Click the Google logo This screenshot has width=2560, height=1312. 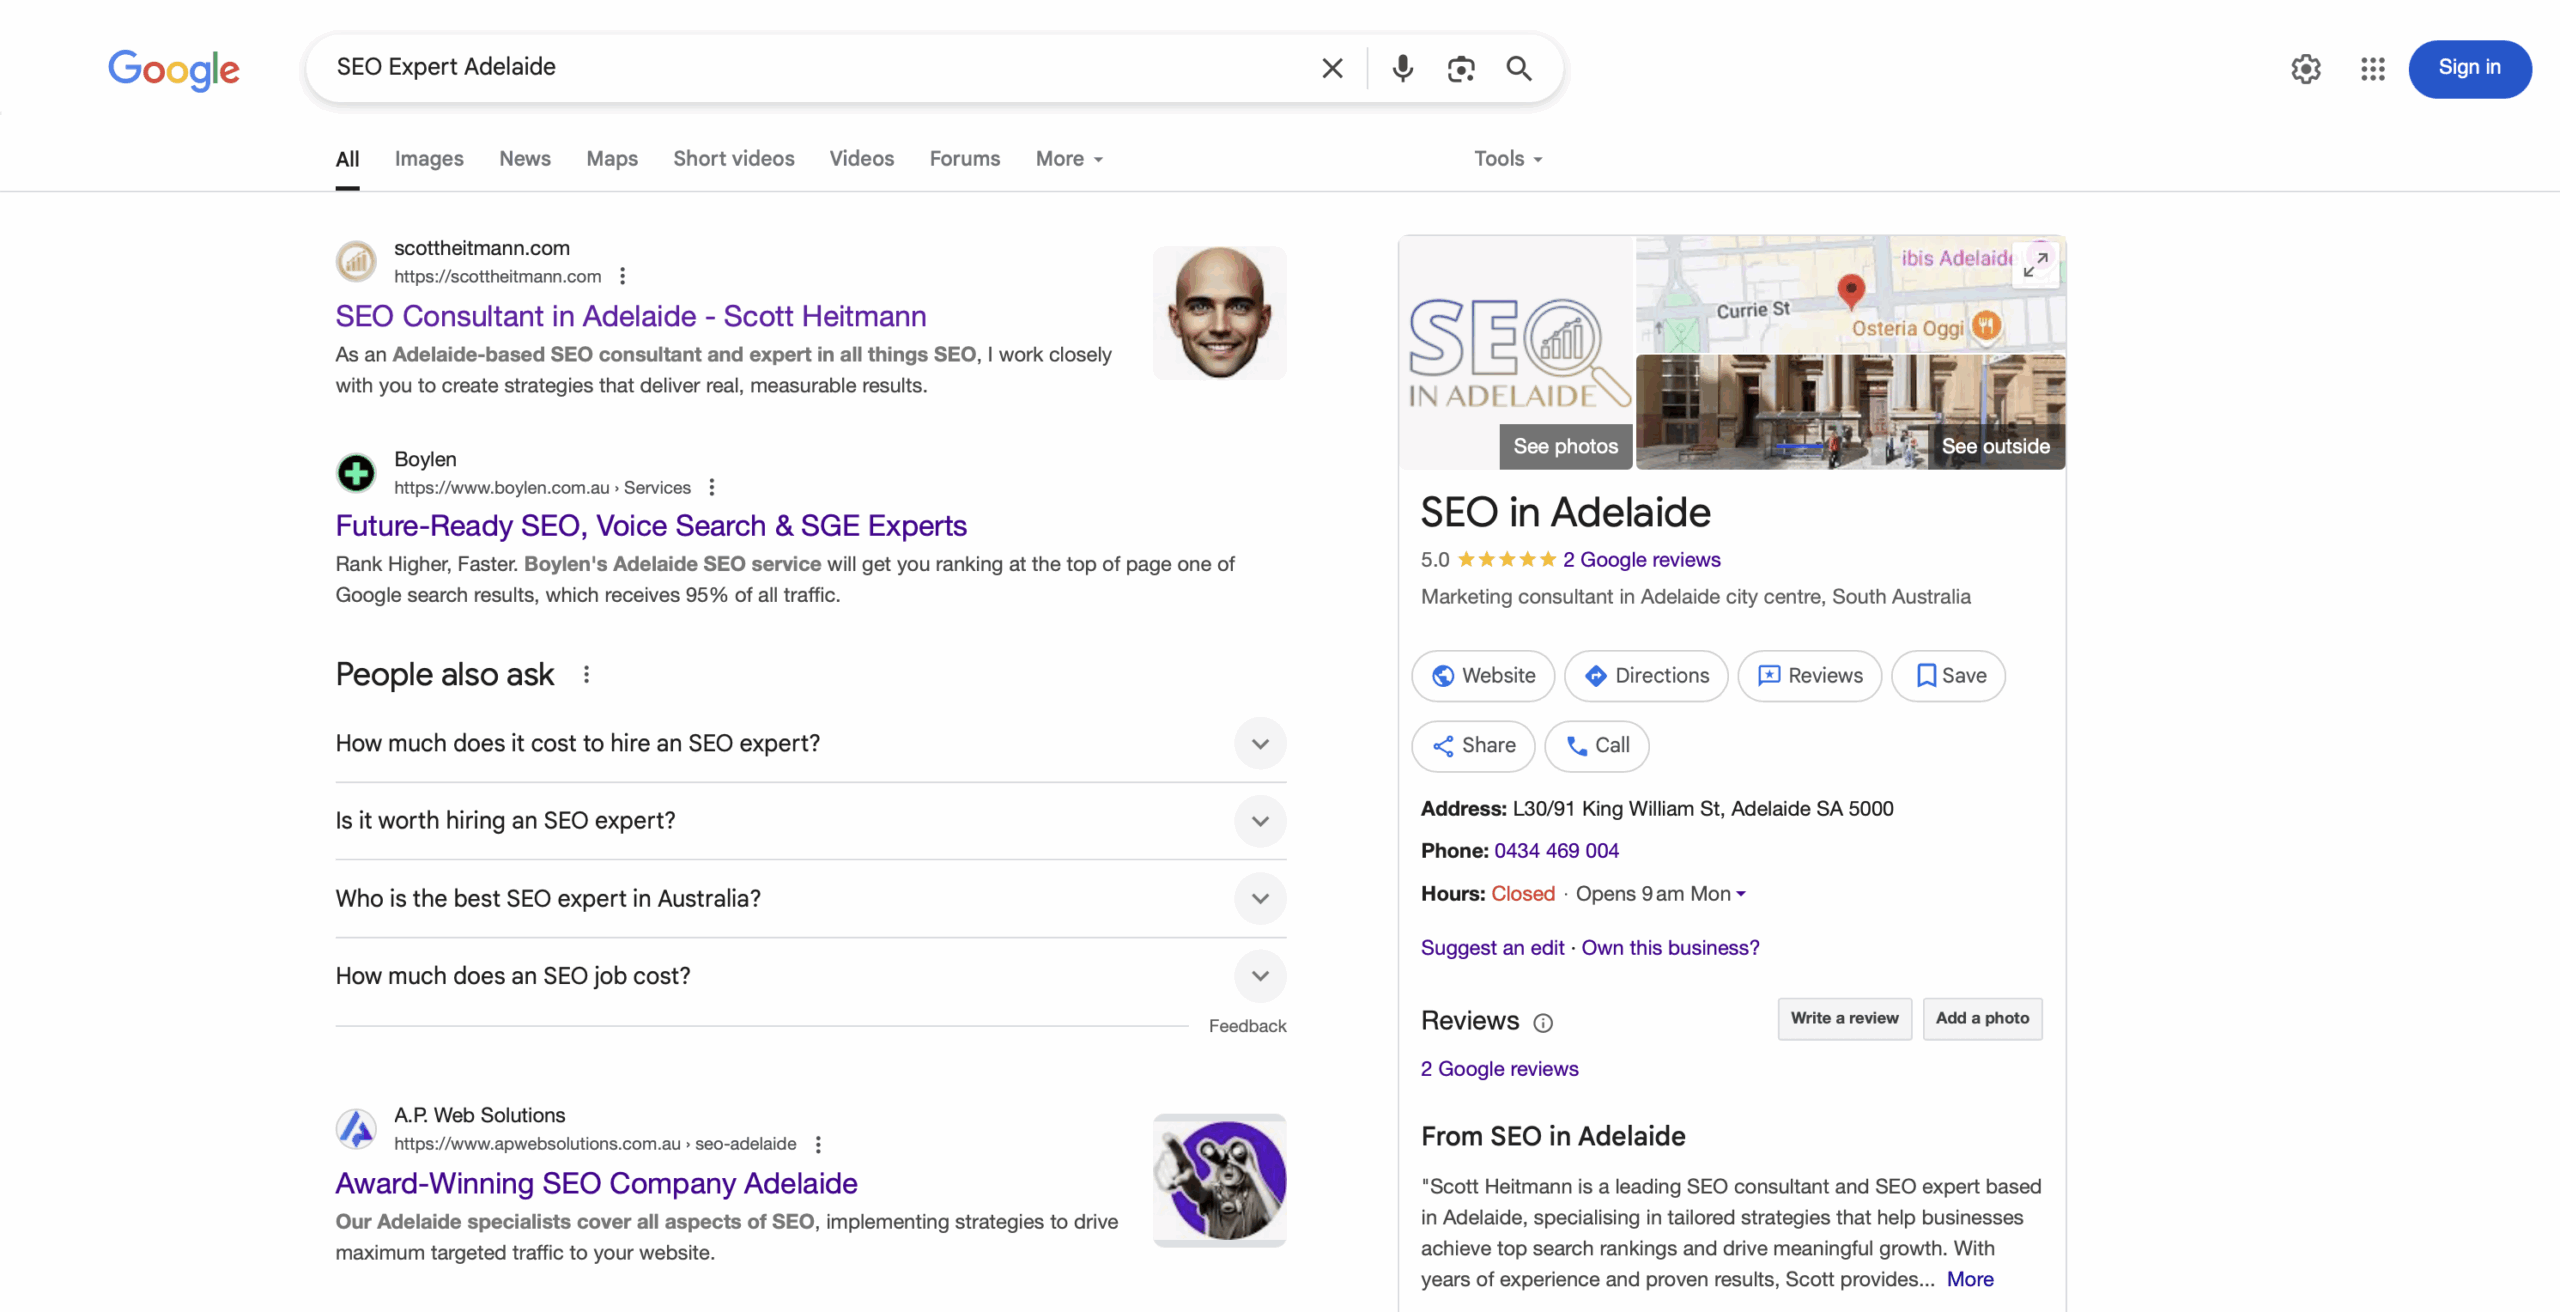pos(174,69)
